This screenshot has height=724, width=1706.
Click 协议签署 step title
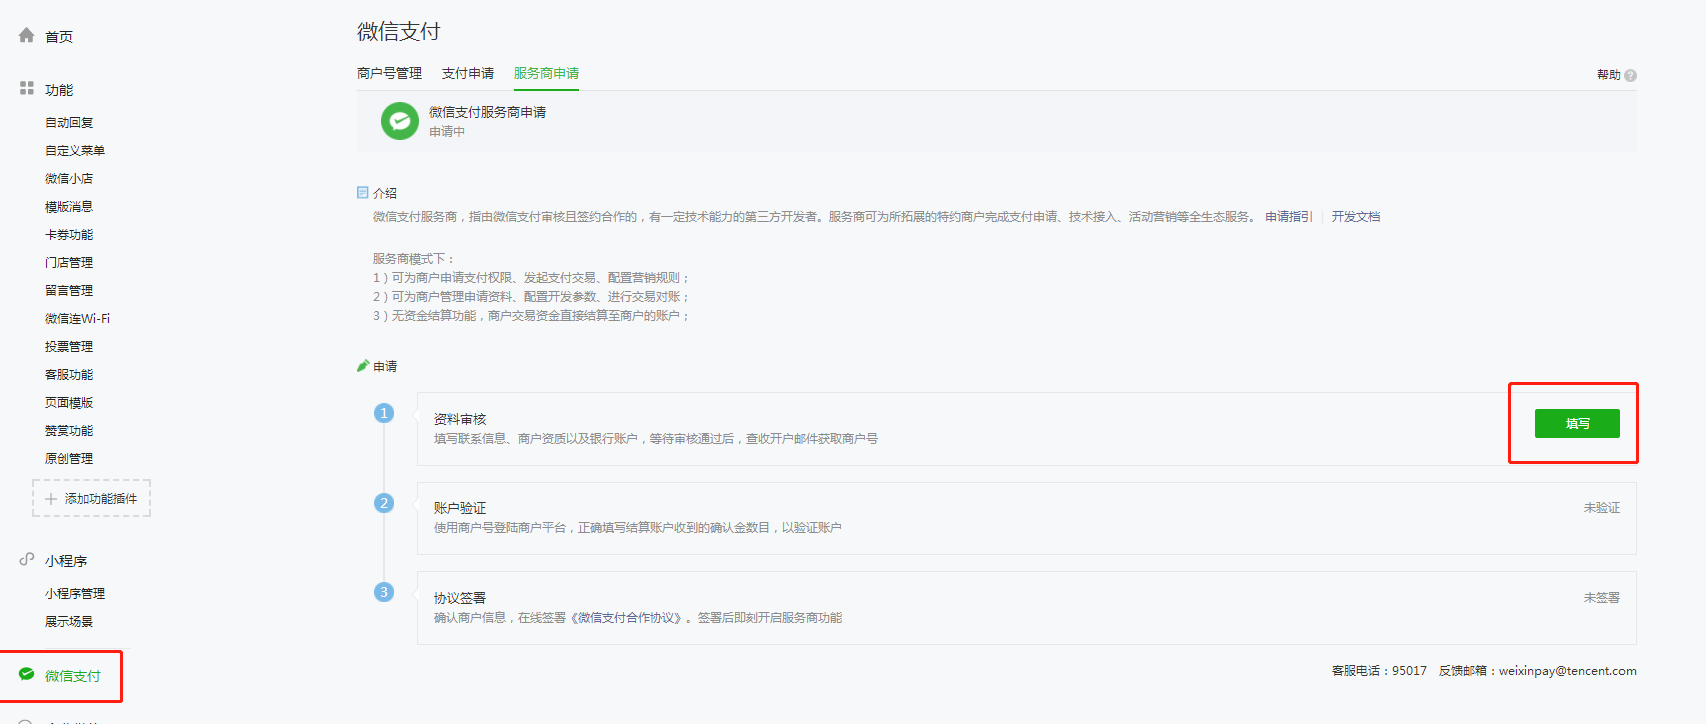click(460, 598)
